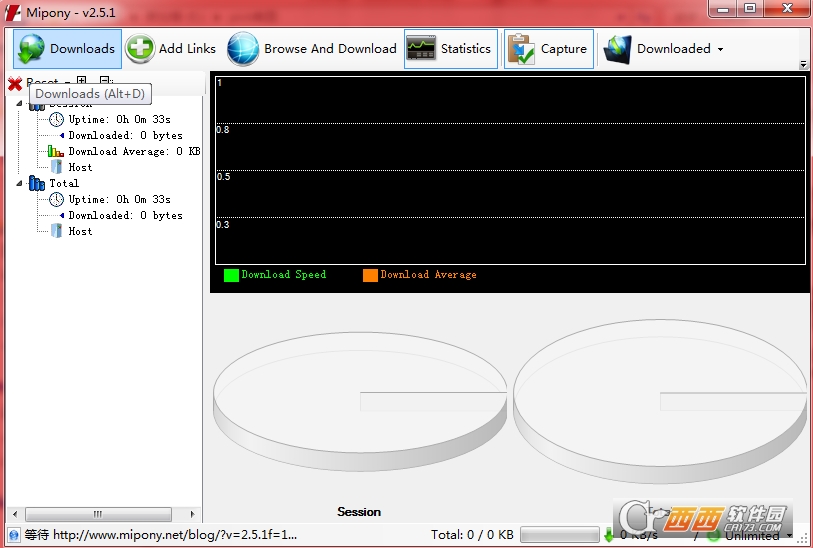Click the red X Reset button
This screenshot has width=813, height=548.
click(x=16, y=83)
